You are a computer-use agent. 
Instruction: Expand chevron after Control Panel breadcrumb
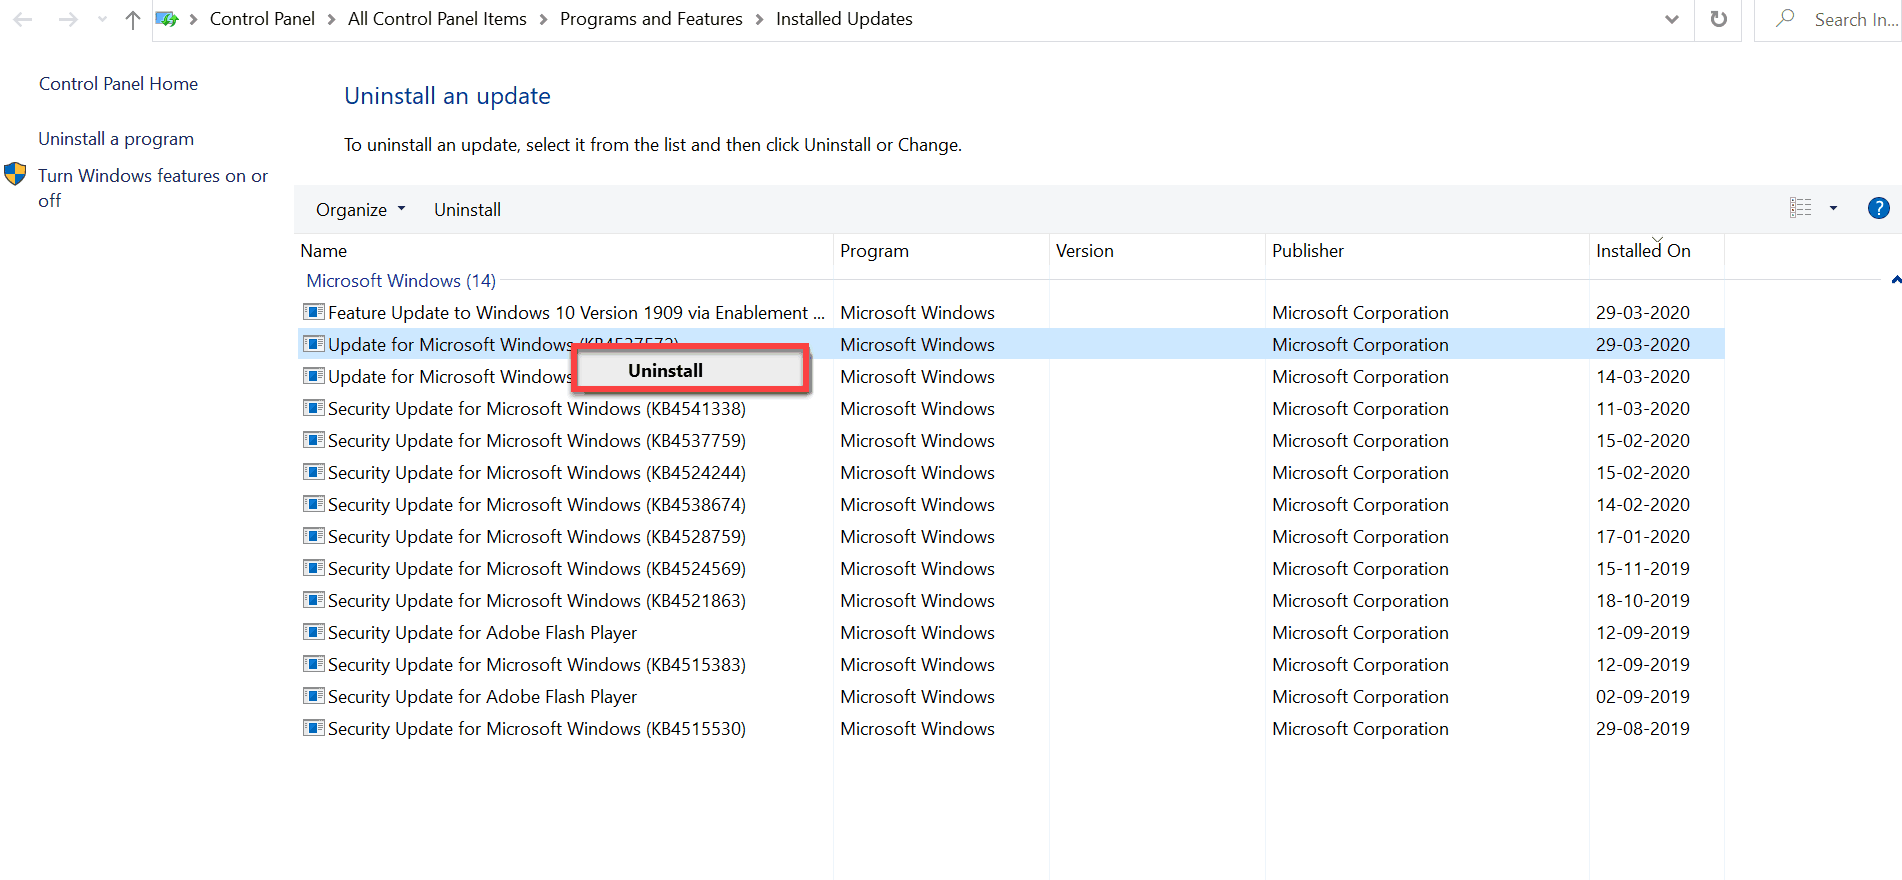(332, 20)
